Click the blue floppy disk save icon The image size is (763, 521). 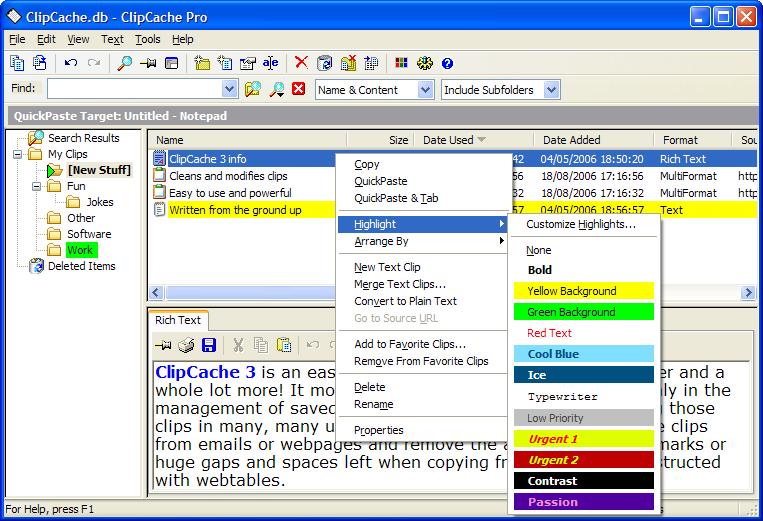tap(209, 345)
